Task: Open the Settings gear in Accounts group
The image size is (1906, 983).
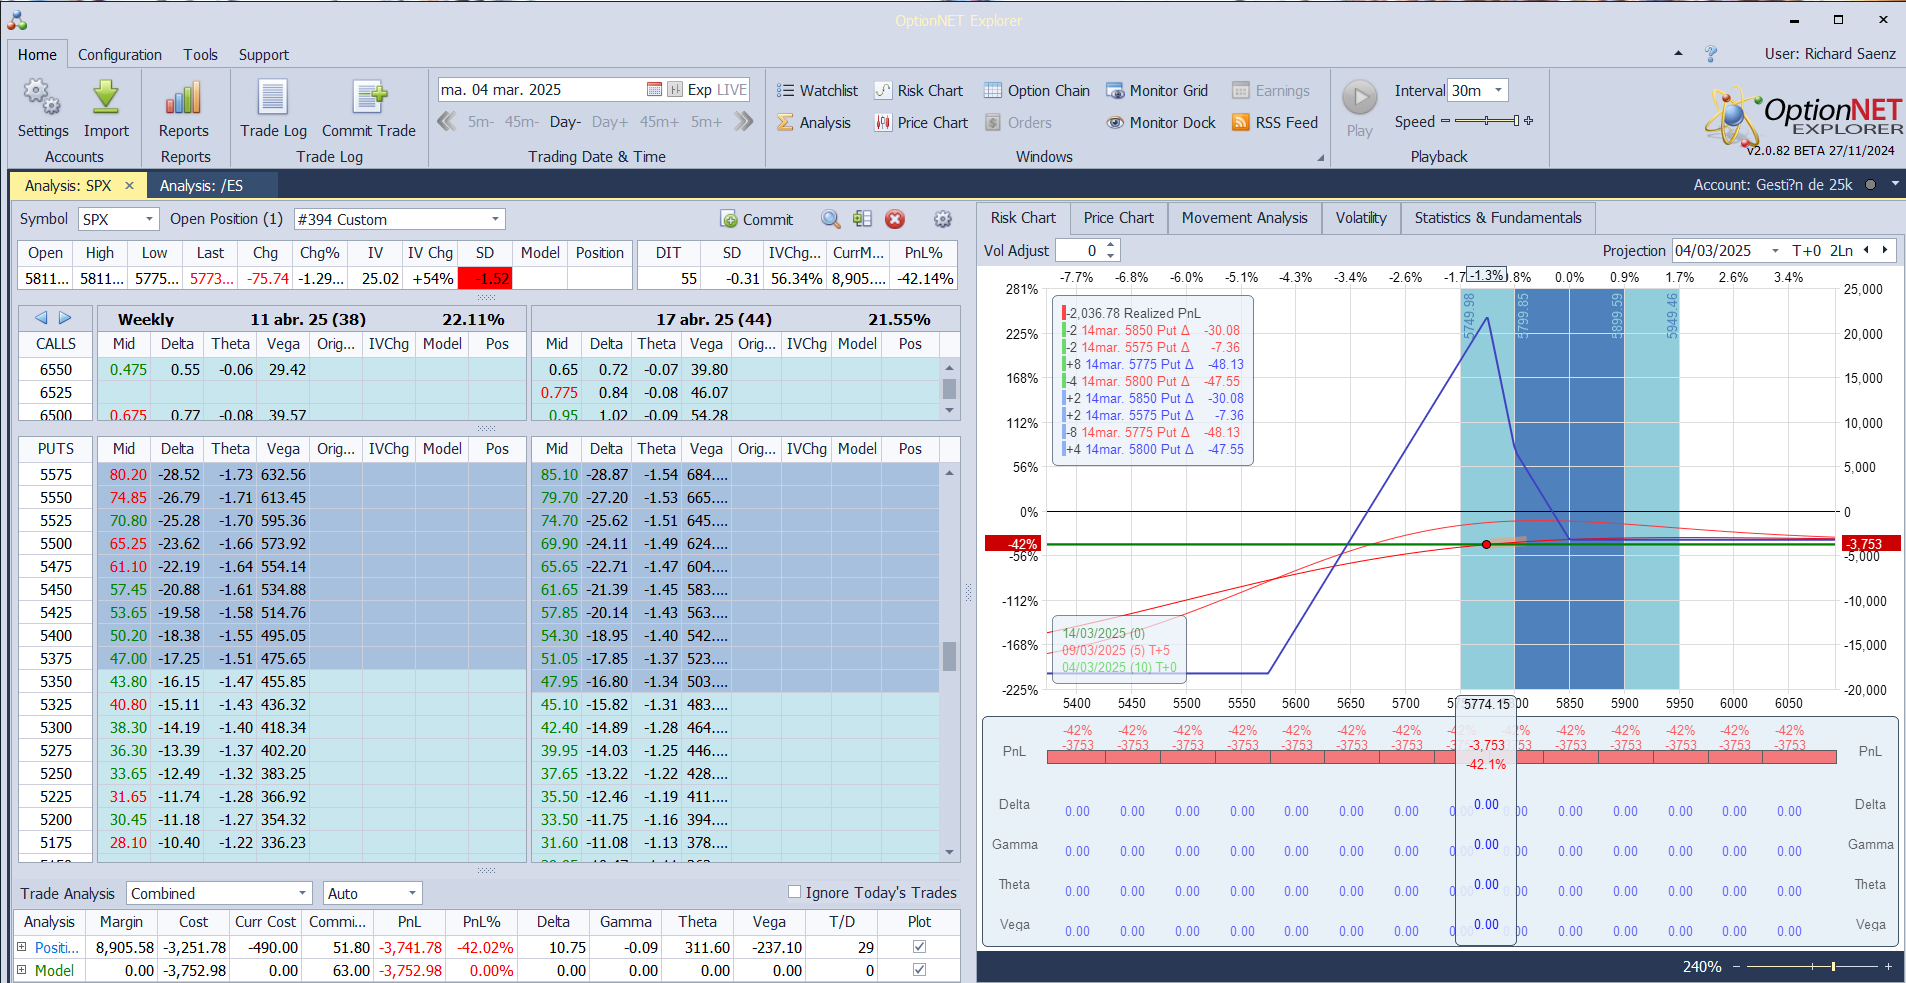Action: click(x=43, y=109)
